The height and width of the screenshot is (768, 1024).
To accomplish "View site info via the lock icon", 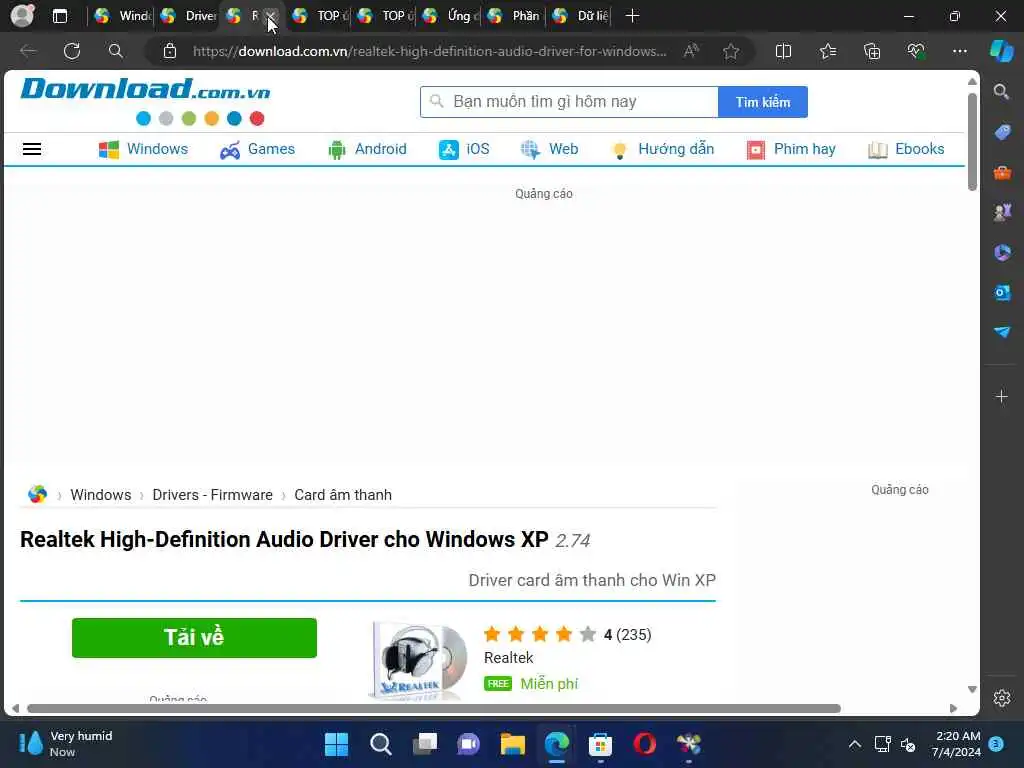I will coord(170,51).
